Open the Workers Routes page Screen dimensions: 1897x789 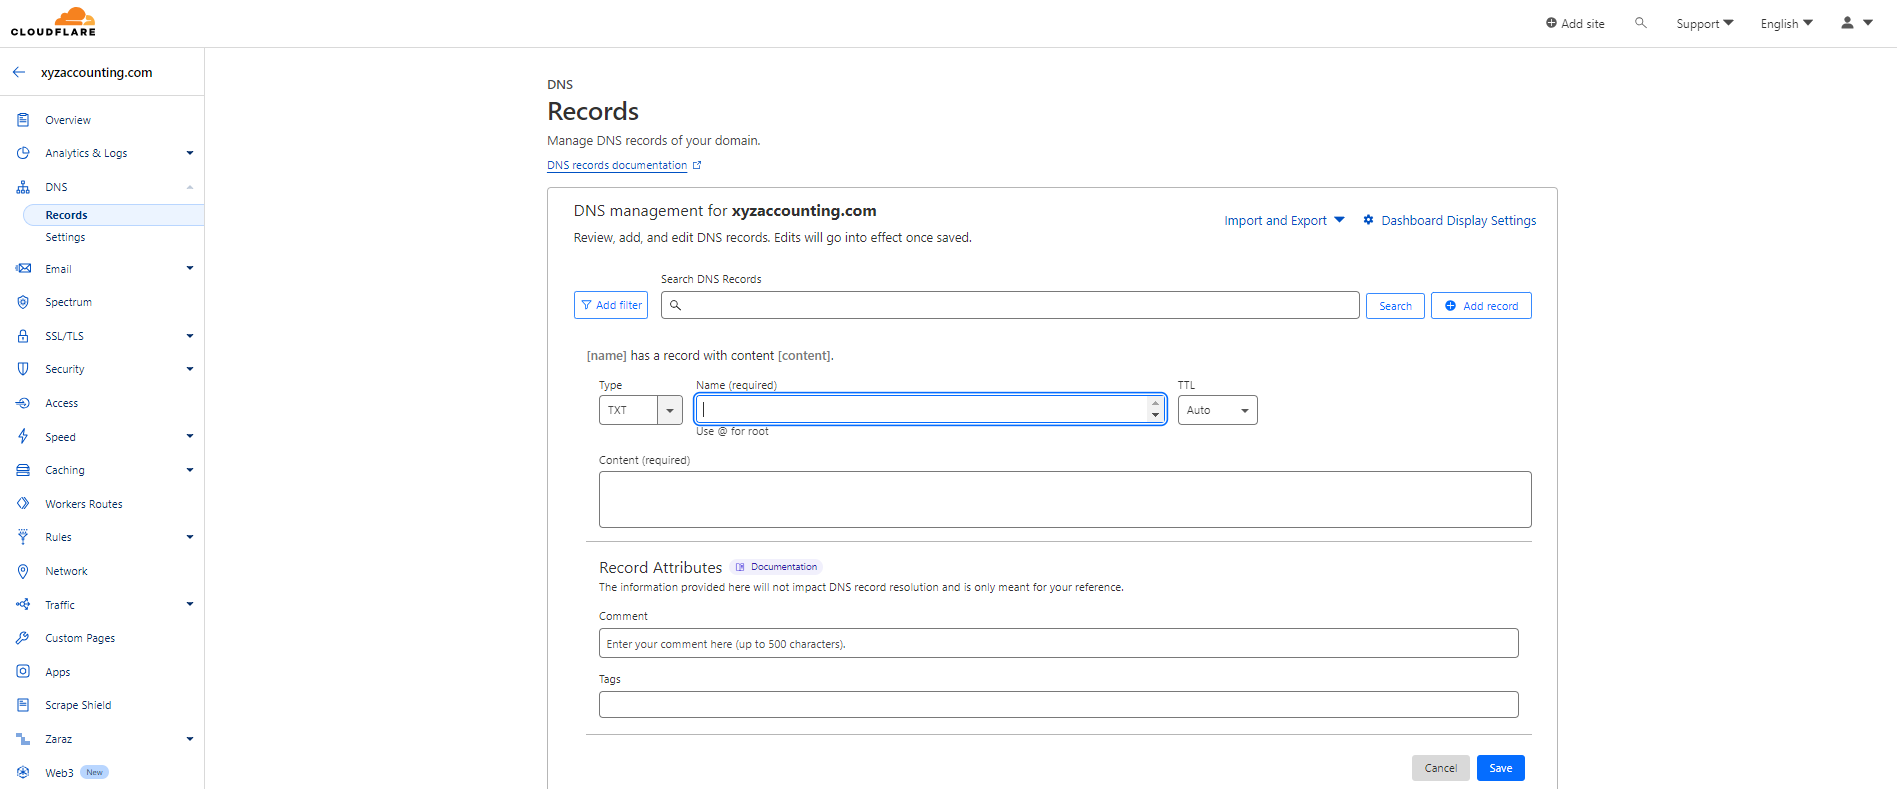point(84,504)
